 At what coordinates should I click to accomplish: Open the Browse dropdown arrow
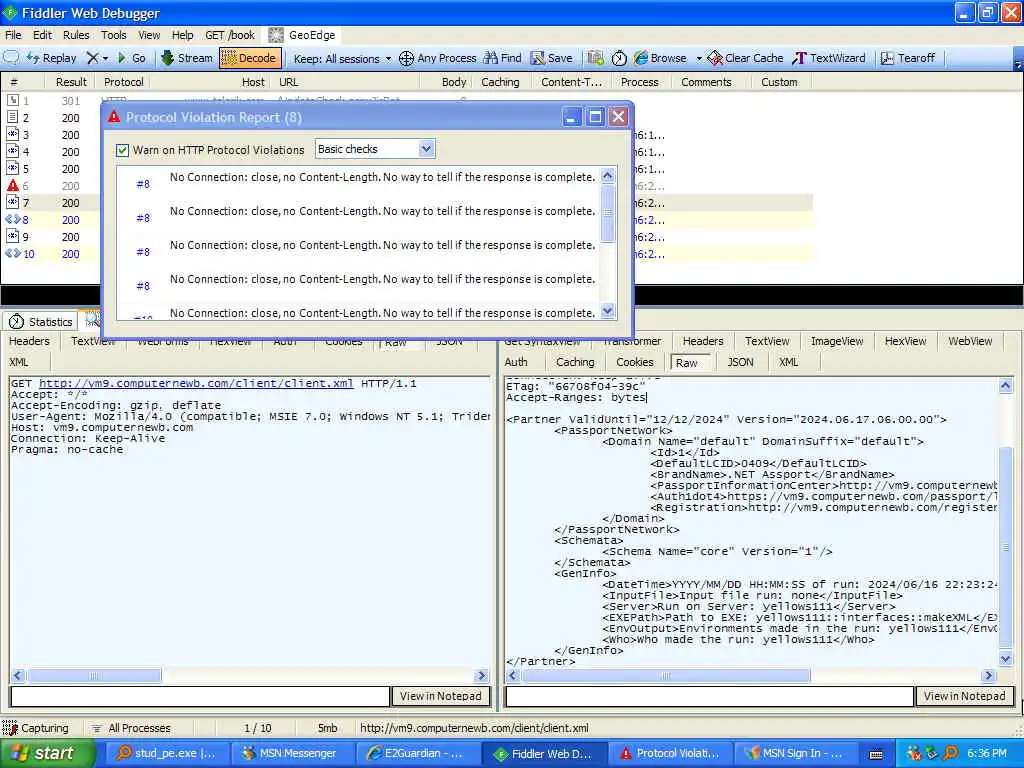(699, 58)
